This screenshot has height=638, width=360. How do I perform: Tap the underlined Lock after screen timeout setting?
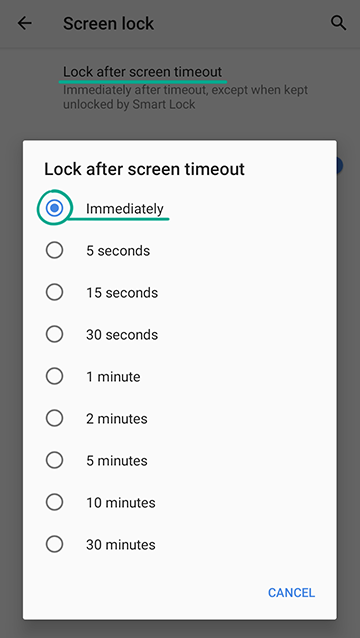point(142,72)
